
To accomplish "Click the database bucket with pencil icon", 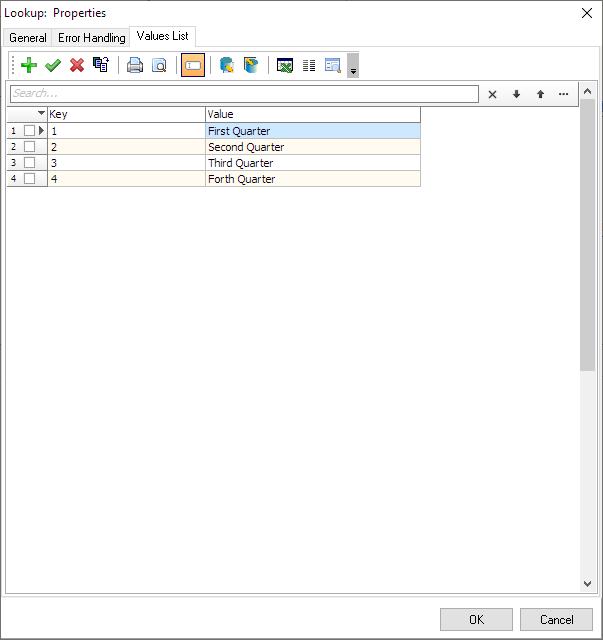I will [x=251, y=65].
